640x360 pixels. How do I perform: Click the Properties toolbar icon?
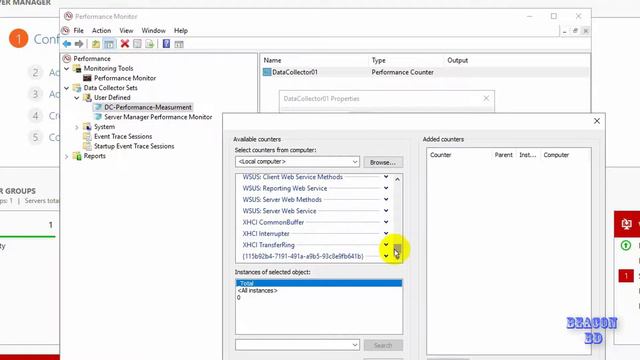[137, 44]
